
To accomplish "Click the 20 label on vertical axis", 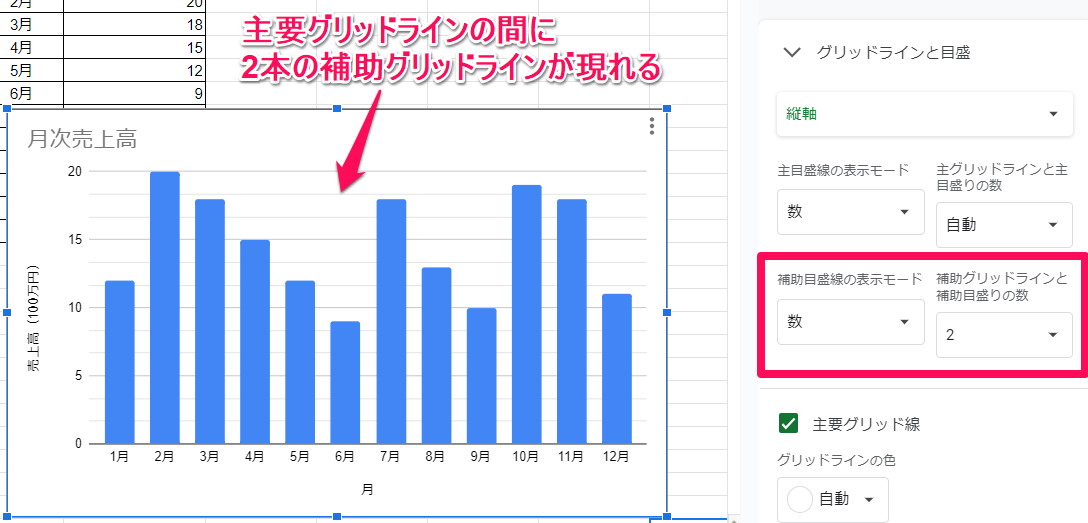I will click(76, 171).
